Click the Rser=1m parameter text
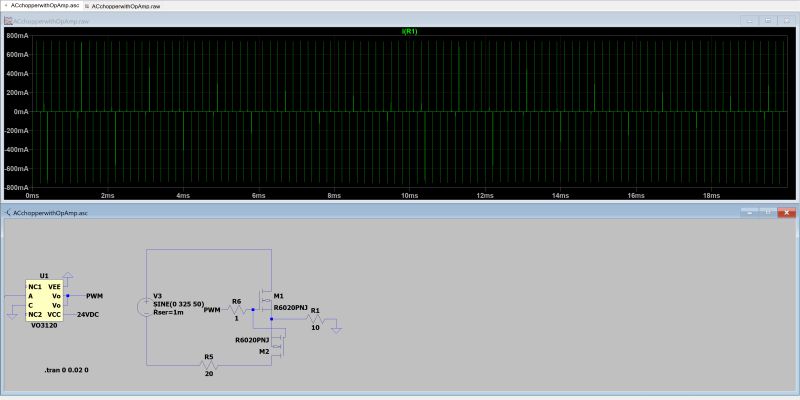800x400 pixels. pyautogui.click(x=168, y=312)
